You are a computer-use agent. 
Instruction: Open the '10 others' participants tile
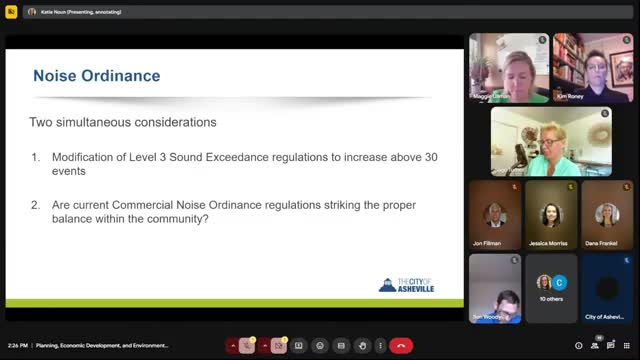[x=551, y=289]
